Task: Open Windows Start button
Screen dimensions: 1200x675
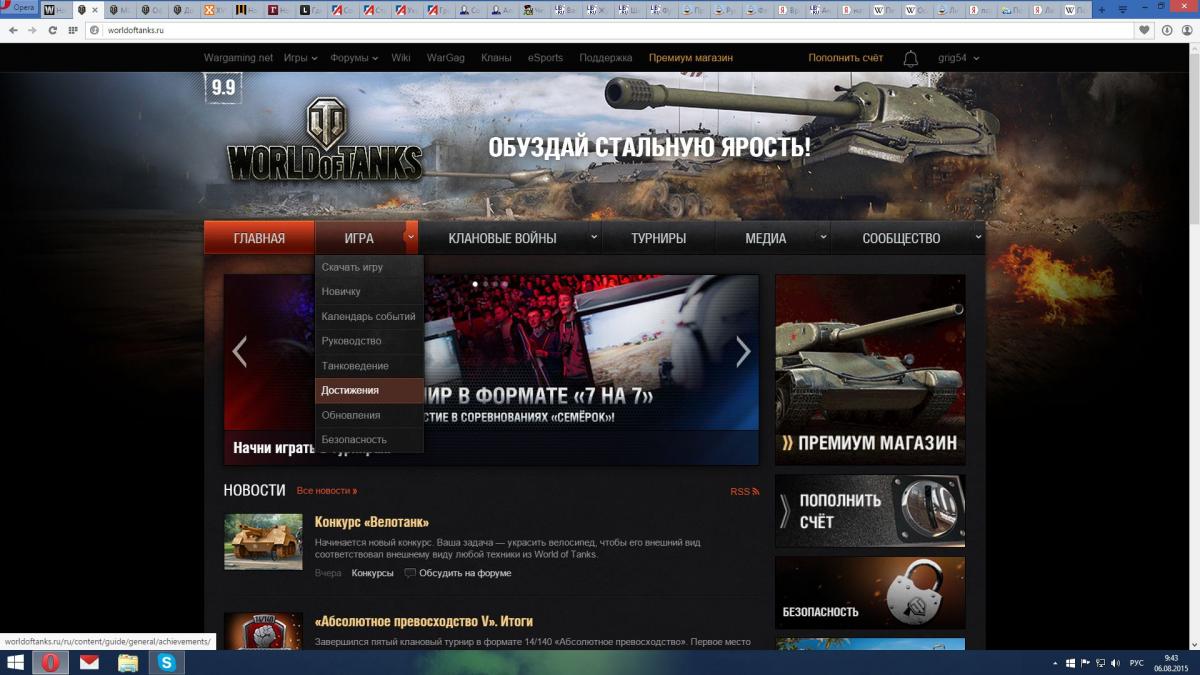Action: coord(16,663)
